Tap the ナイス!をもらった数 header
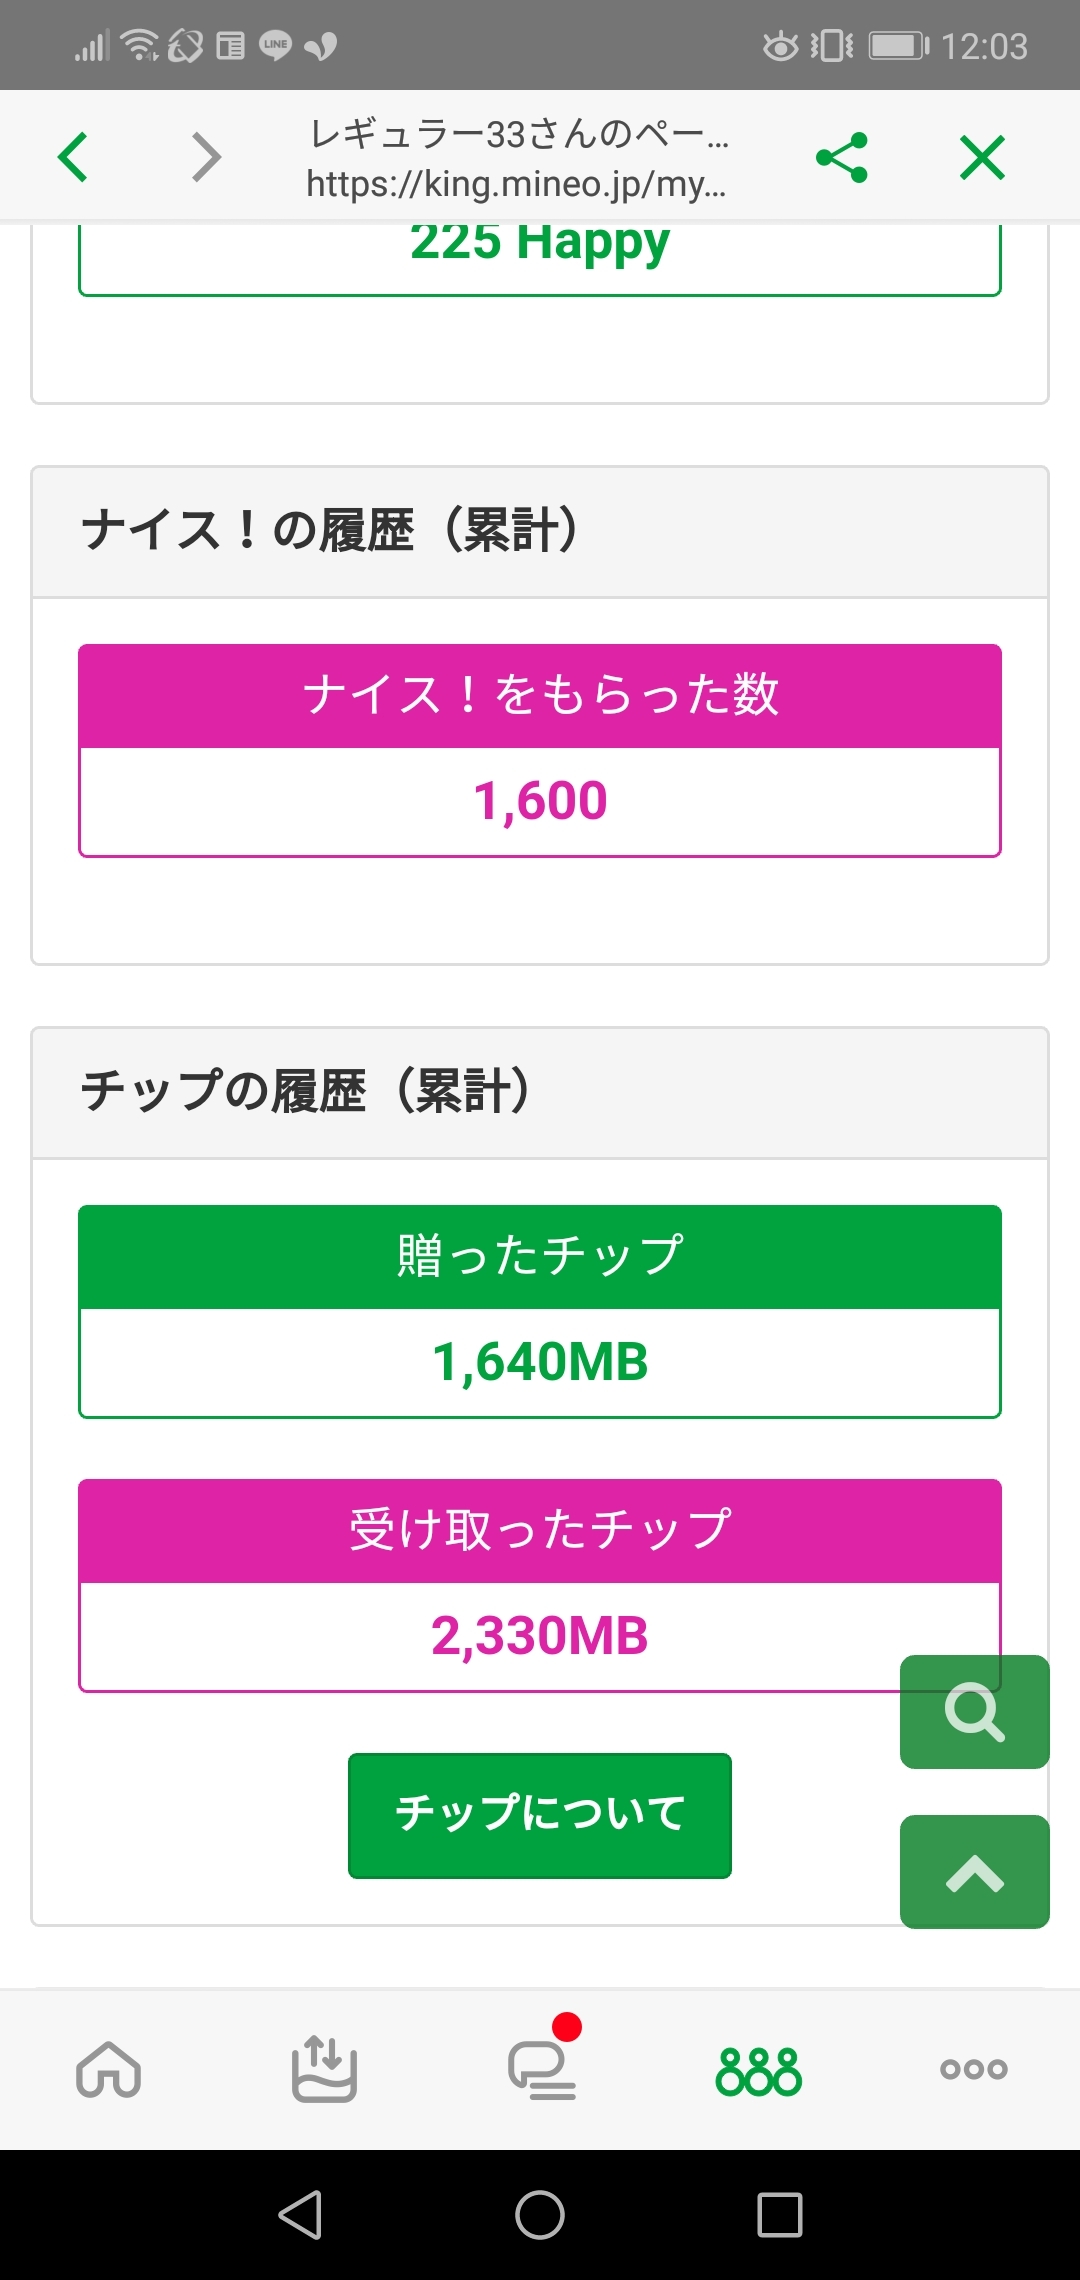The width and height of the screenshot is (1080, 2280). coord(540,695)
